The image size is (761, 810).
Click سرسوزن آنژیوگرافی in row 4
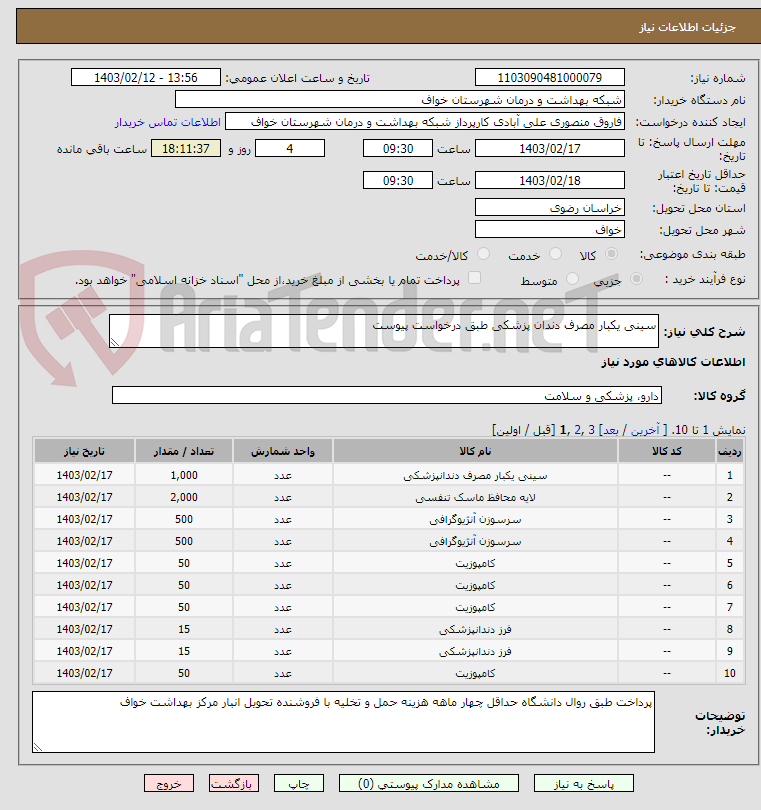tap(475, 541)
